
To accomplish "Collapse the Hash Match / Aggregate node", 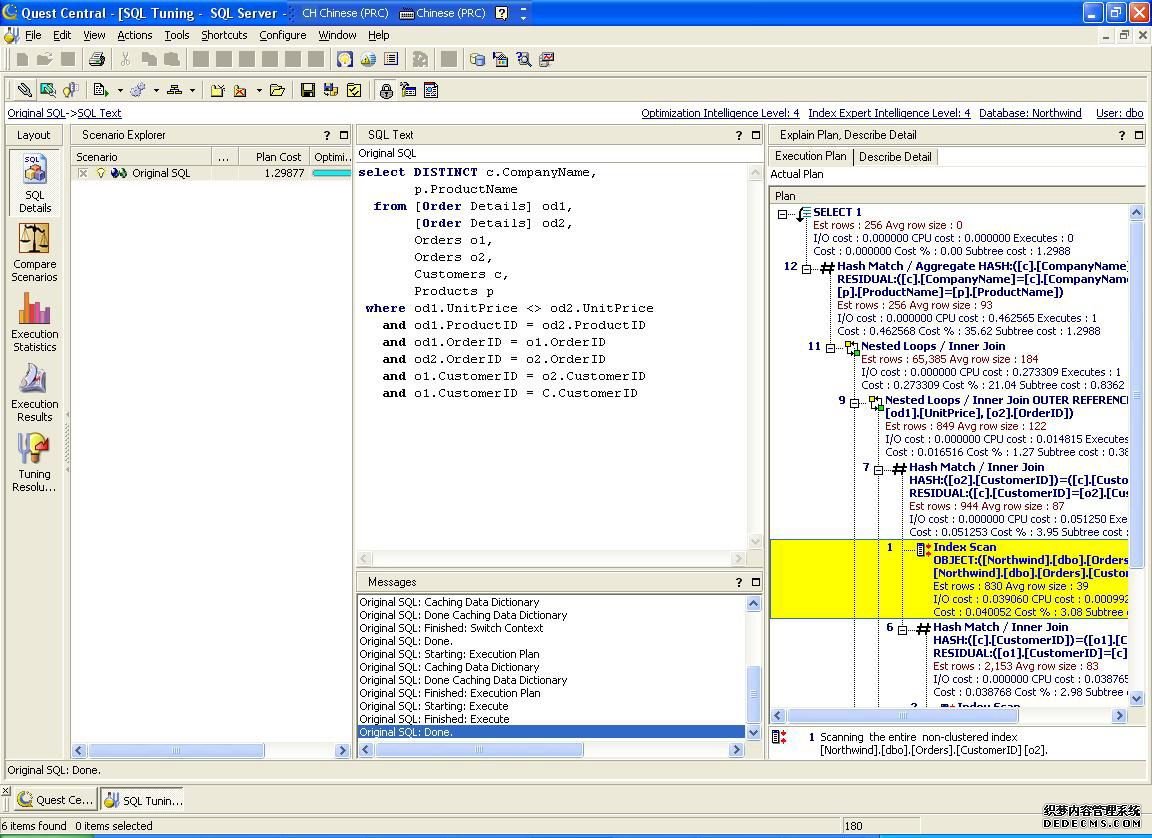I will point(807,268).
